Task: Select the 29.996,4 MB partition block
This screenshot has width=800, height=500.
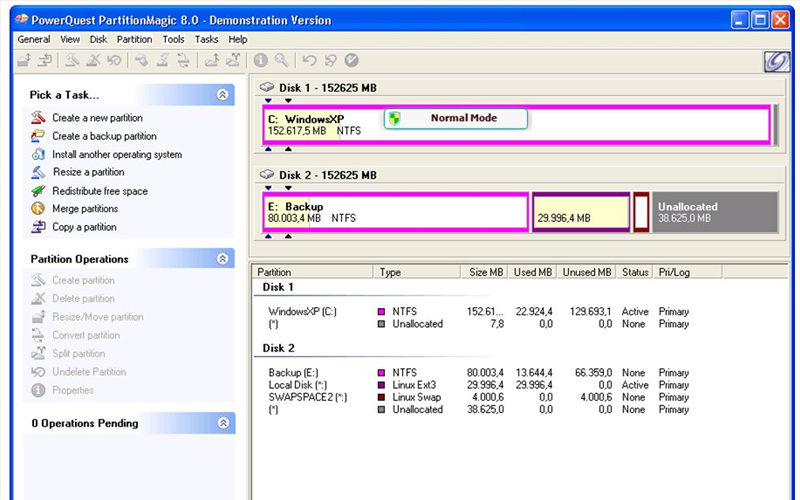Action: coord(581,212)
